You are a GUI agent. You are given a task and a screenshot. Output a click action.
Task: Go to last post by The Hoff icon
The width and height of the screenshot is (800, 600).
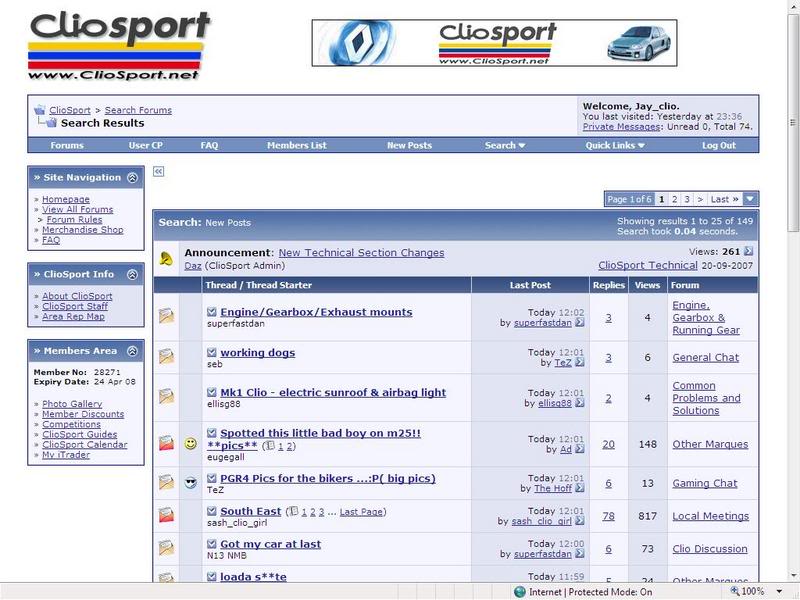pos(580,488)
